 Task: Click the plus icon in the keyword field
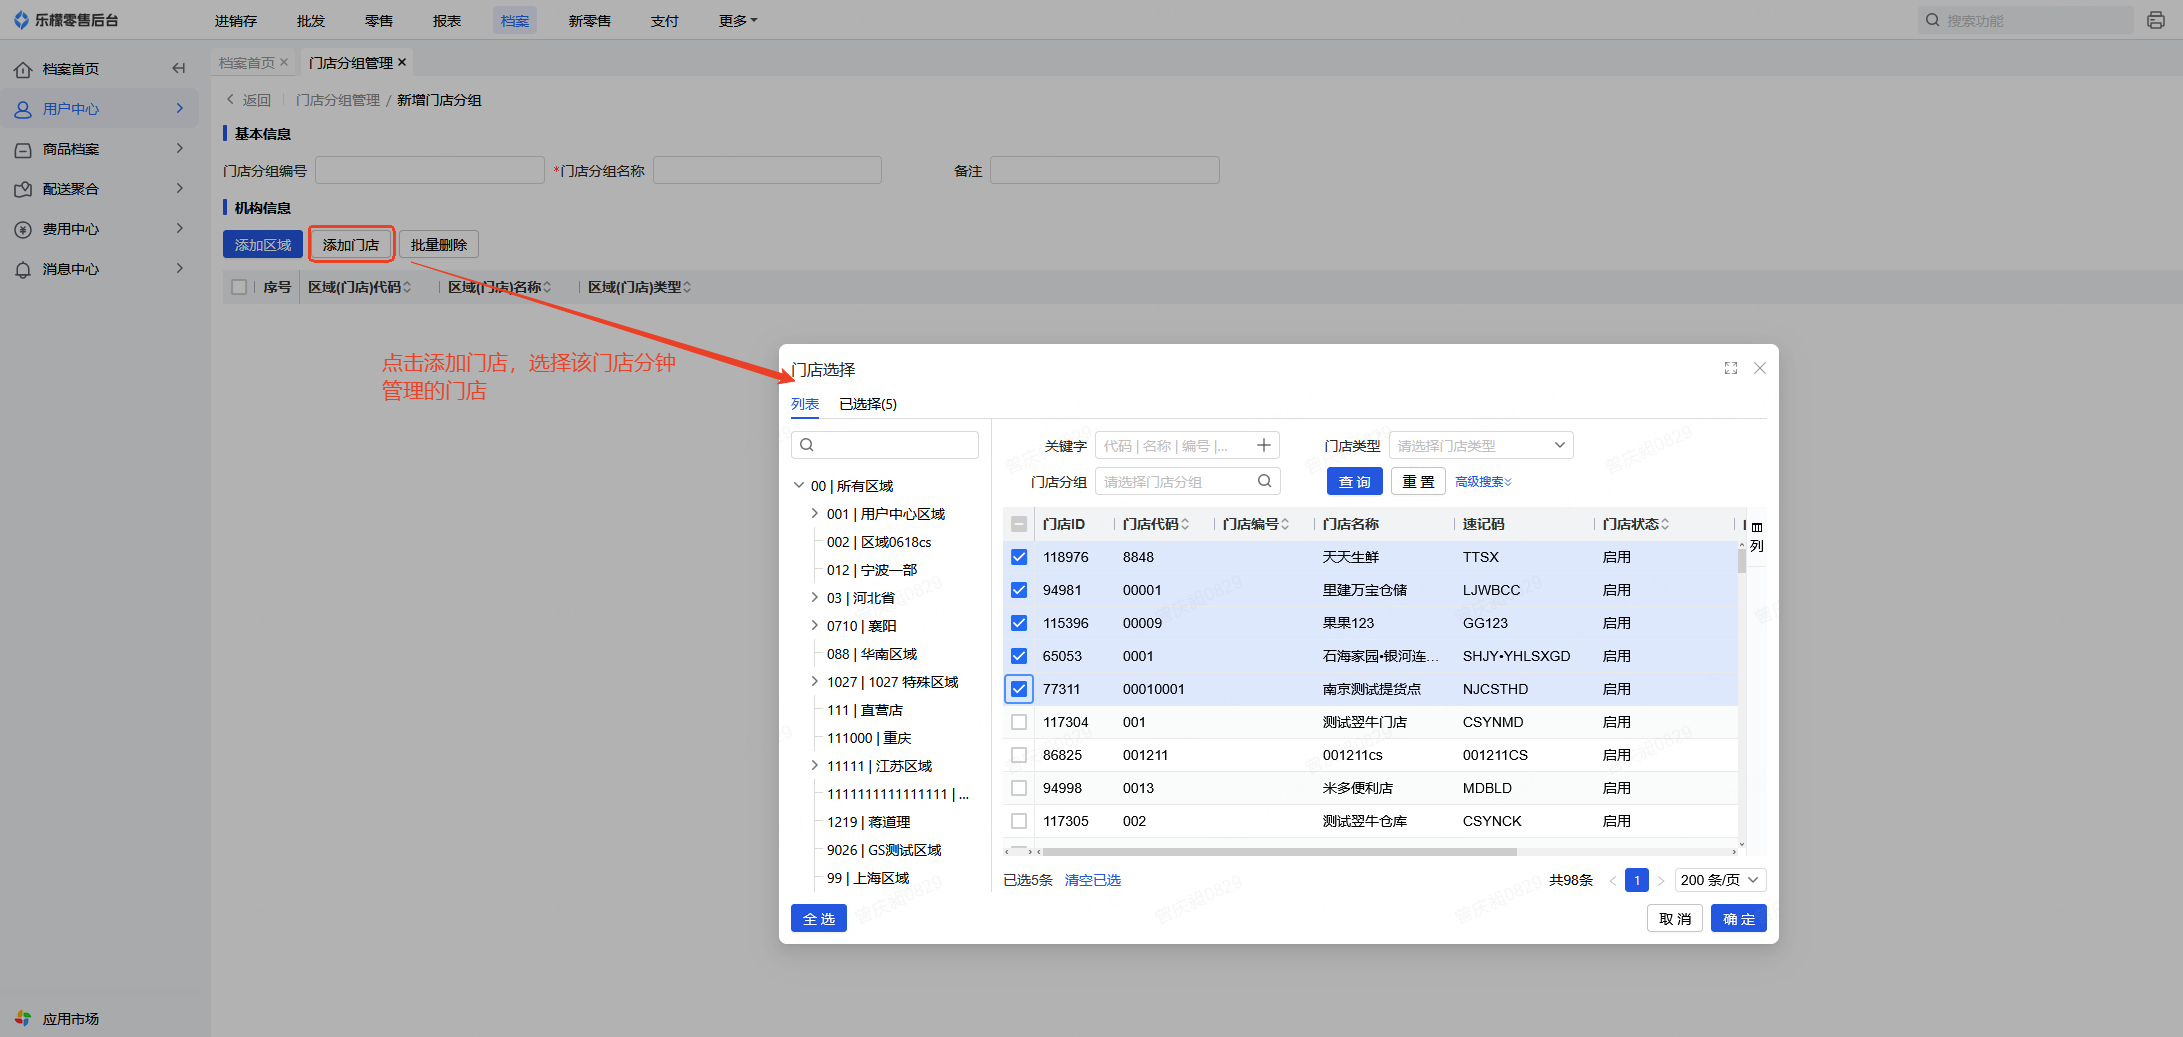1264,446
